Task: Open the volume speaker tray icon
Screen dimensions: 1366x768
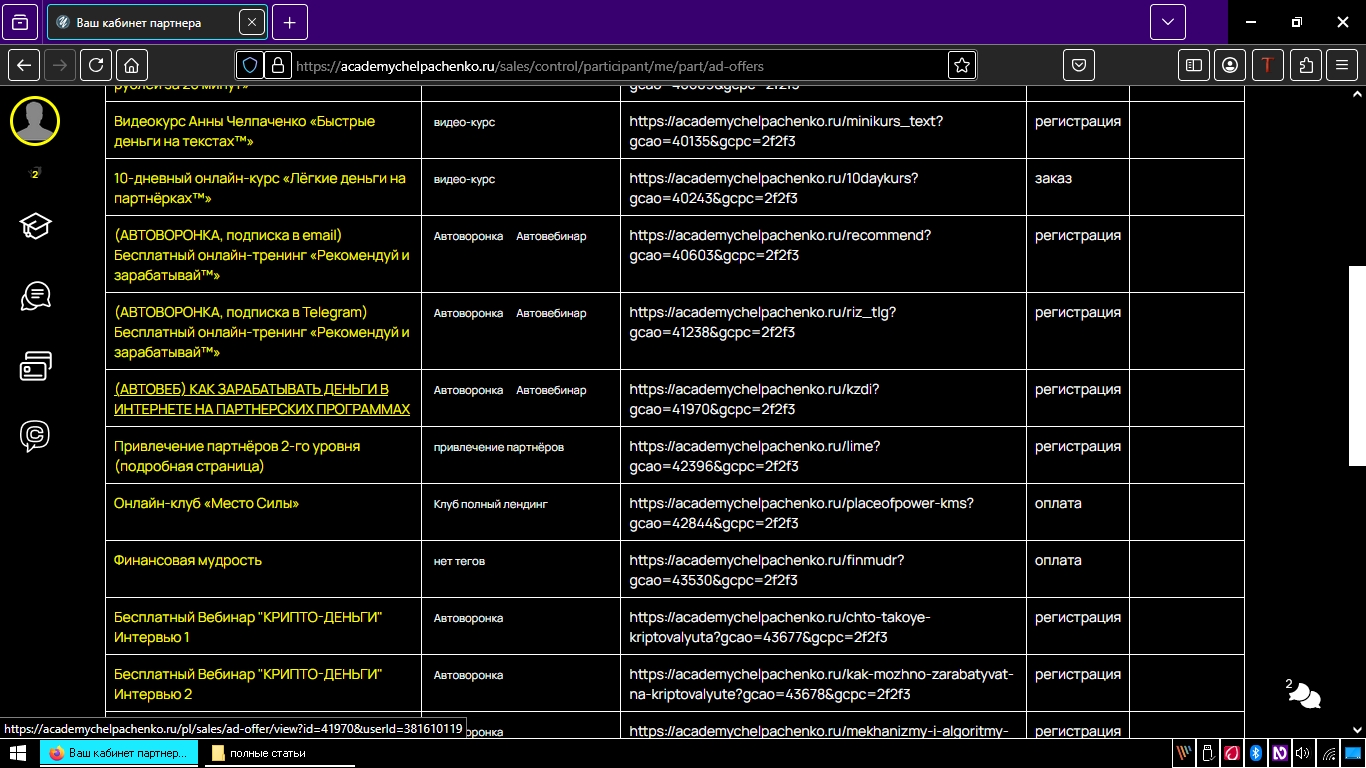Action: [1303, 753]
